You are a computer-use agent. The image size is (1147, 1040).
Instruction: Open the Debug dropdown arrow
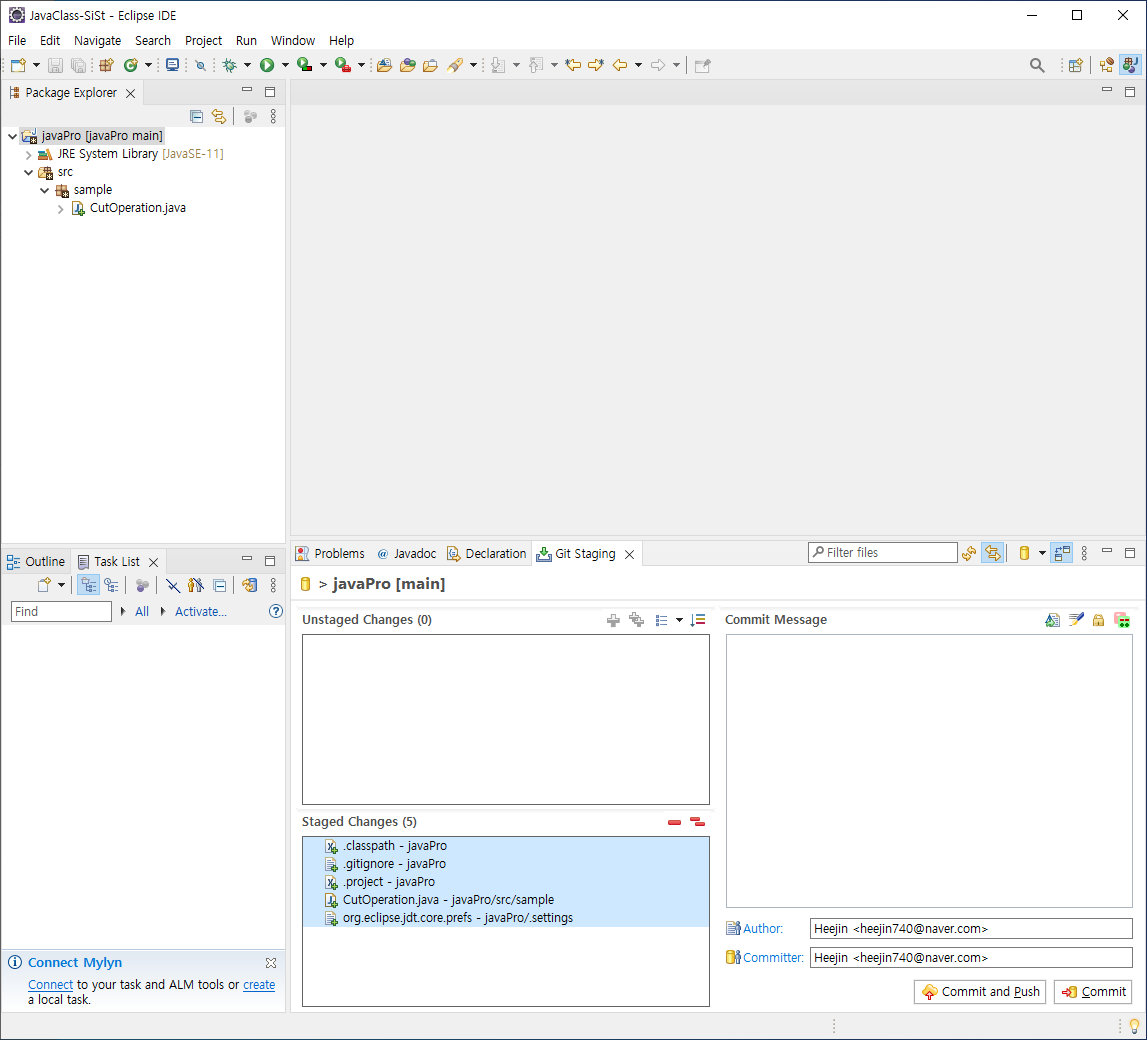point(247,65)
